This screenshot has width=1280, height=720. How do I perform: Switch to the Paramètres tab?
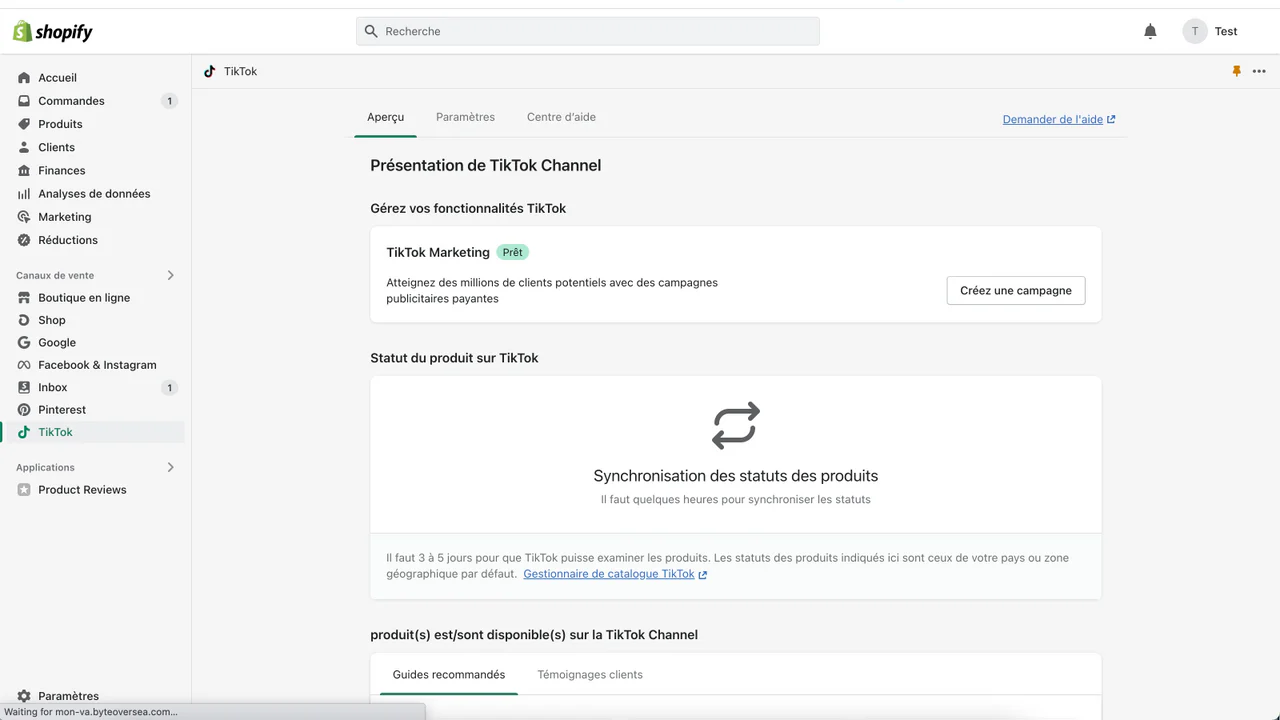pos(465,117)
